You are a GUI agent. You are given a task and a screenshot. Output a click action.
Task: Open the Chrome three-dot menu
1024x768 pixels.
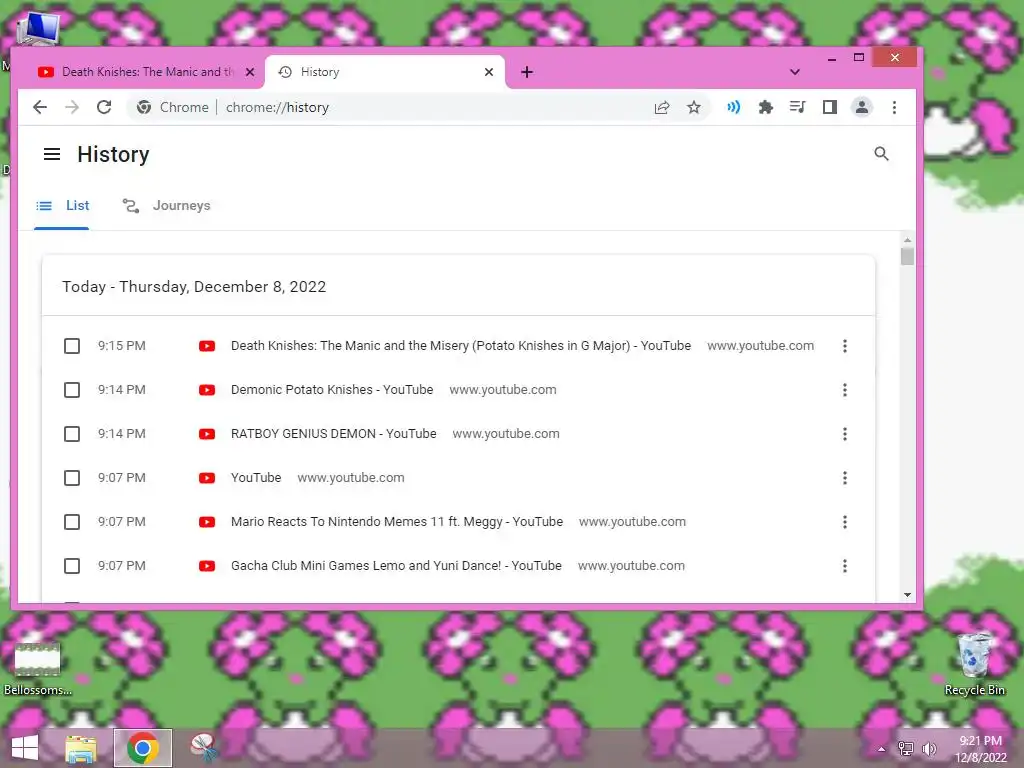tap(894, 107)
